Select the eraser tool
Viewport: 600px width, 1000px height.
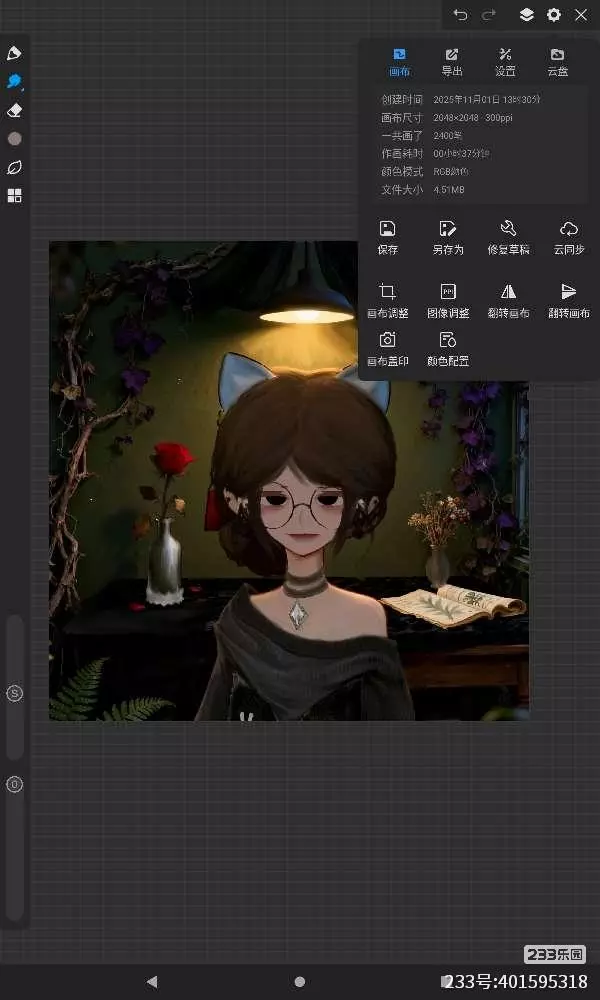(14, 110)
